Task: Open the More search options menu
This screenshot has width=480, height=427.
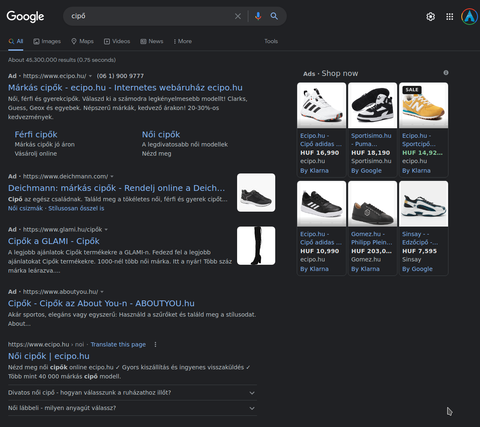Action: 183,41
